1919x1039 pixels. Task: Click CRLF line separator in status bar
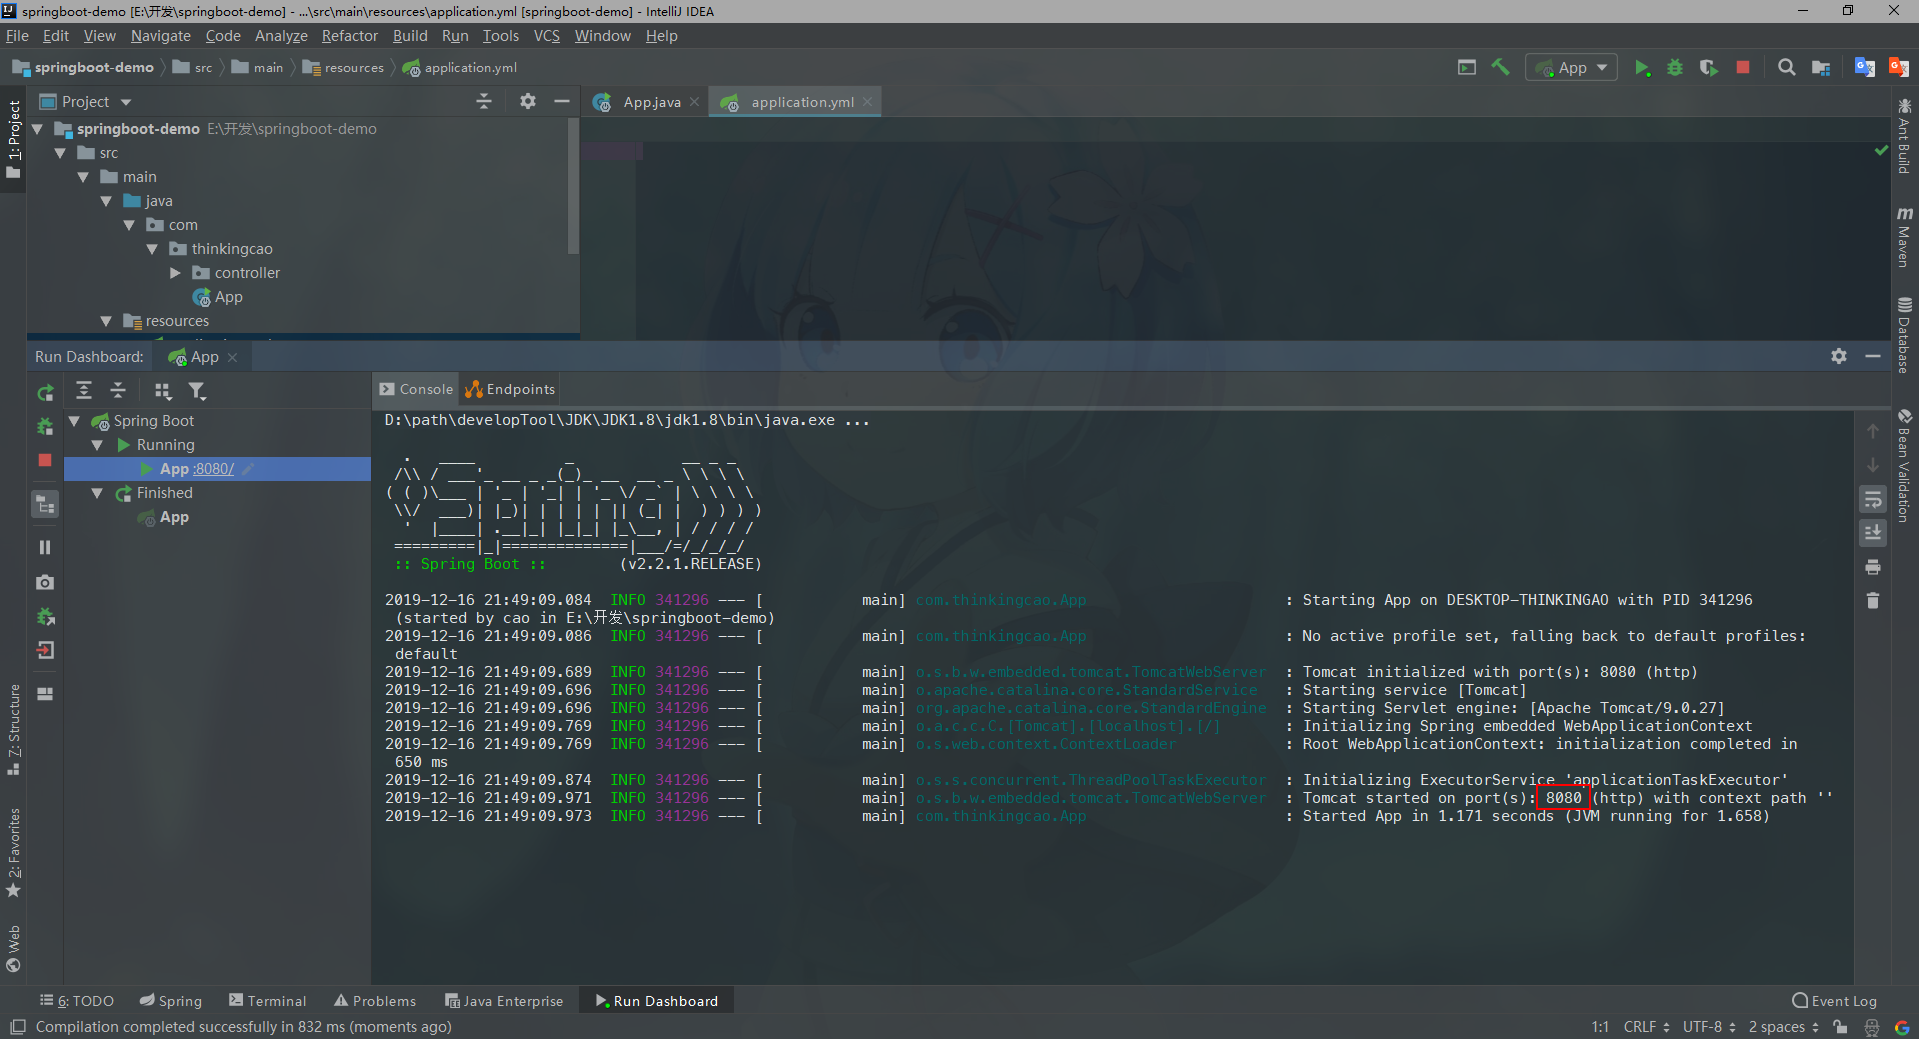(x=1646, y=1027)
